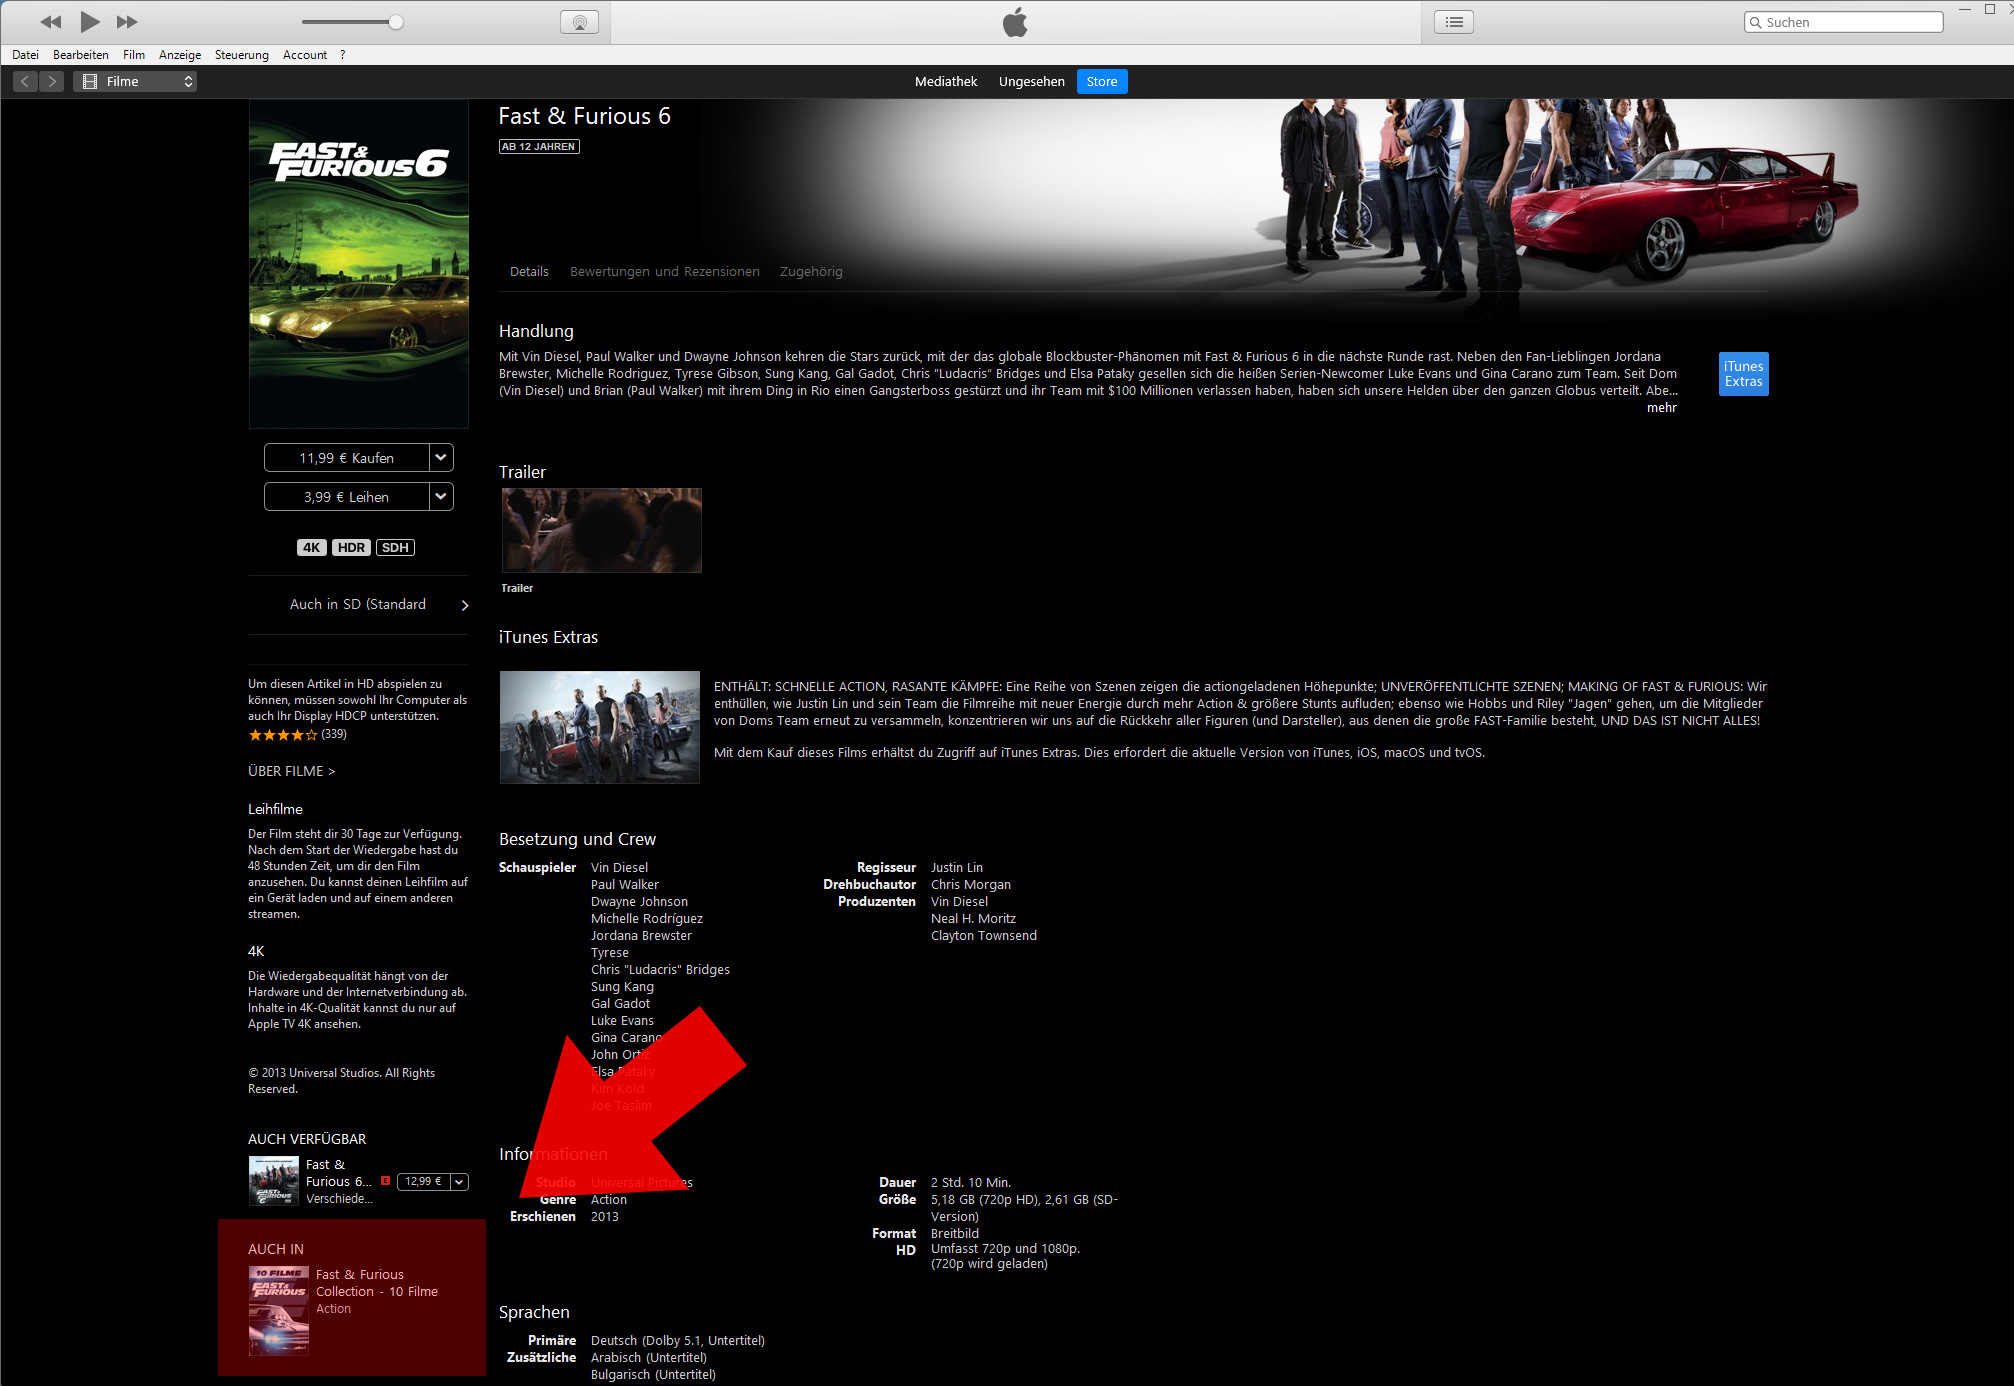This screenshot has width=2014, height=1386.
Task: Expand the 11,99 € Kaufen options arrow
Action: [x=441, y=458]
